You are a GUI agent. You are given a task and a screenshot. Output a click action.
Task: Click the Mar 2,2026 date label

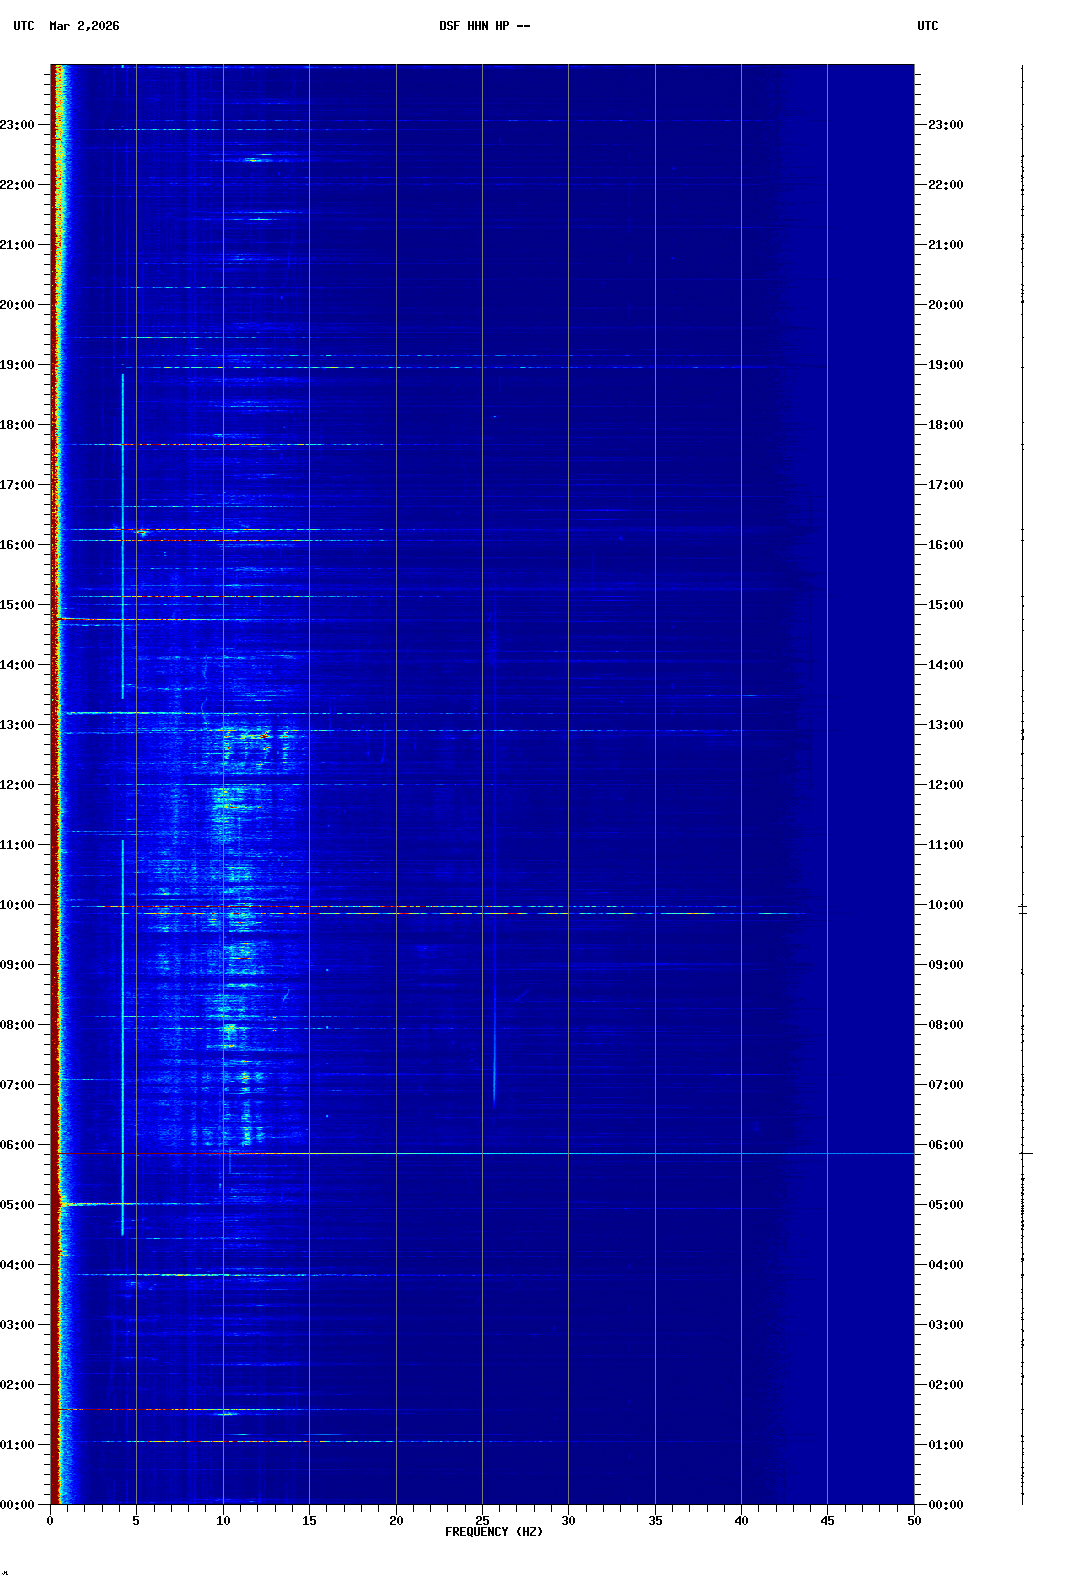click(x=84, y=26)
